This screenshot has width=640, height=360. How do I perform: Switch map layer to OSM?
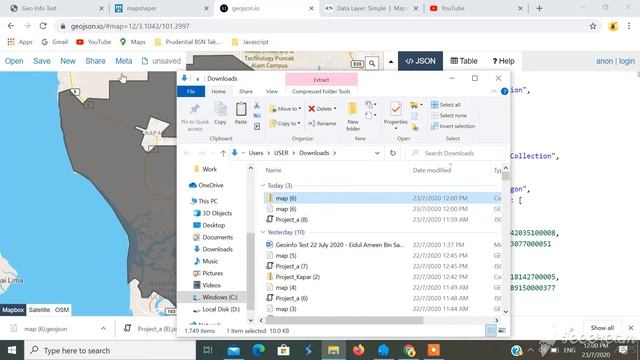point(62,310)
